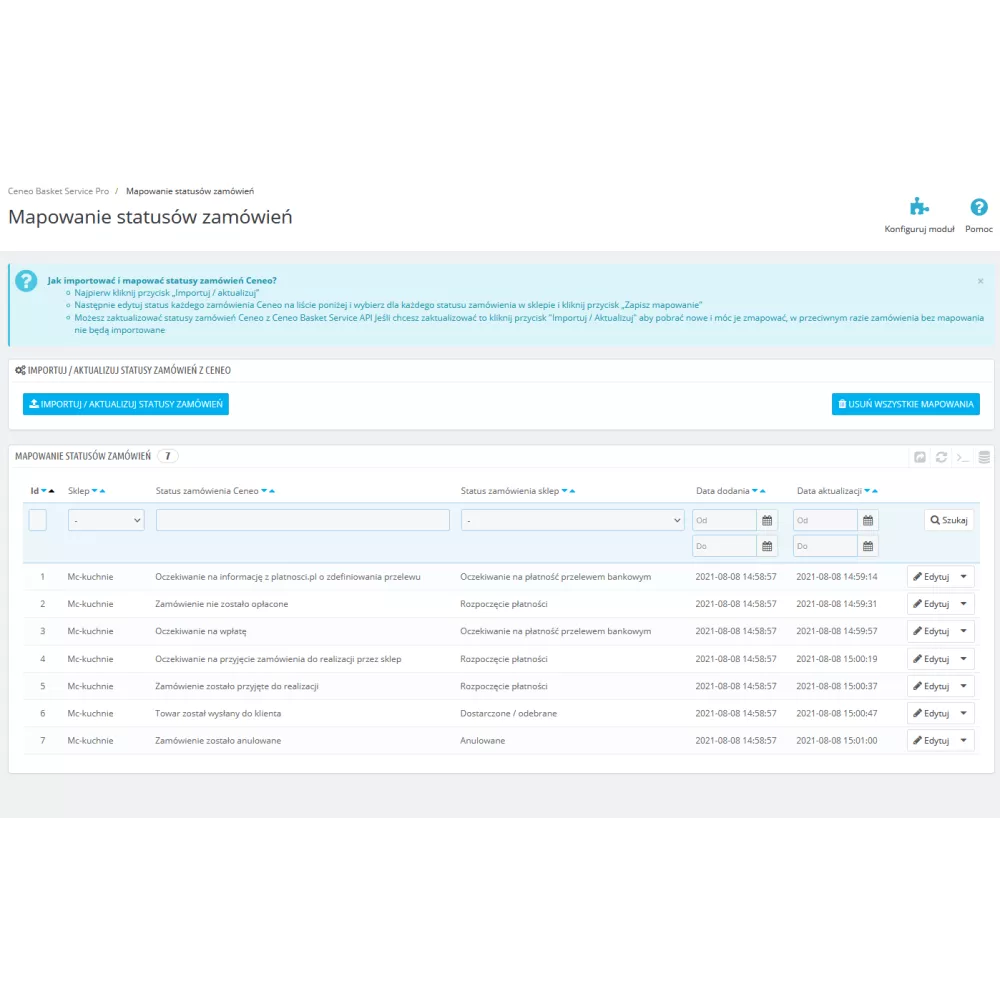The width and height of the screenshot is (1000, 1000).
Task: Open the Sklep filter dropdown
Action: click(x=106, y=520)
